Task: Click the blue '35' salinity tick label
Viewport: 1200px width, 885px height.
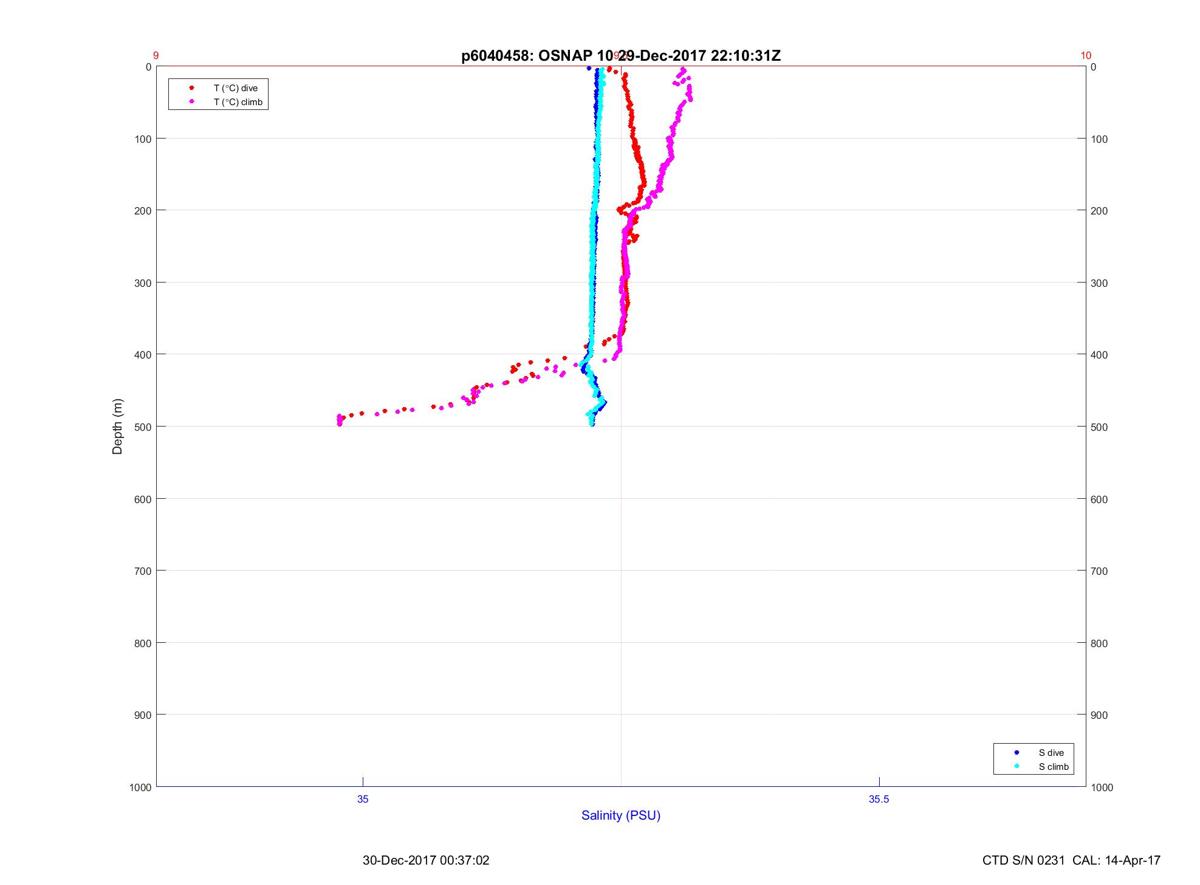Action: (363, 799)
